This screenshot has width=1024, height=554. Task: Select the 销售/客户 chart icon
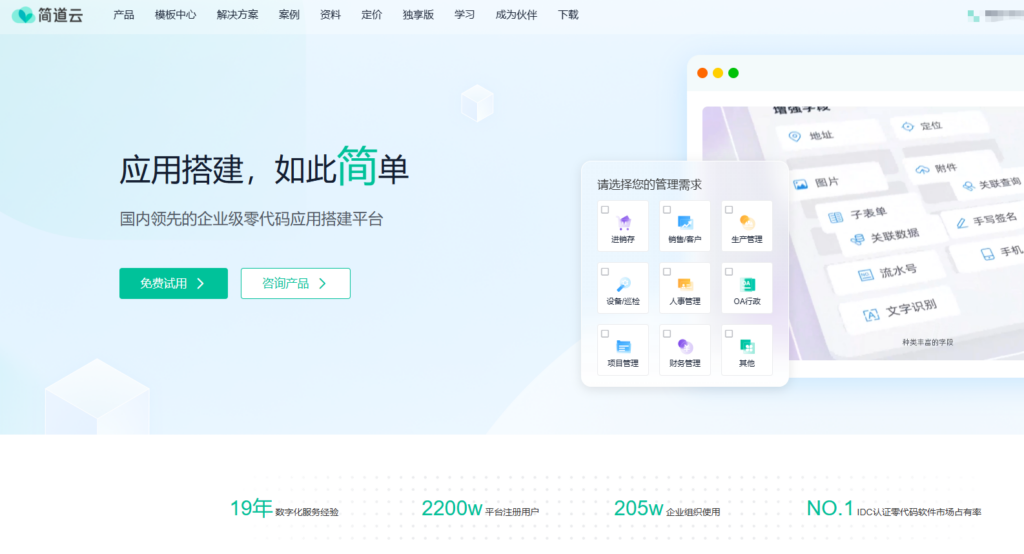tap(684, 222)
